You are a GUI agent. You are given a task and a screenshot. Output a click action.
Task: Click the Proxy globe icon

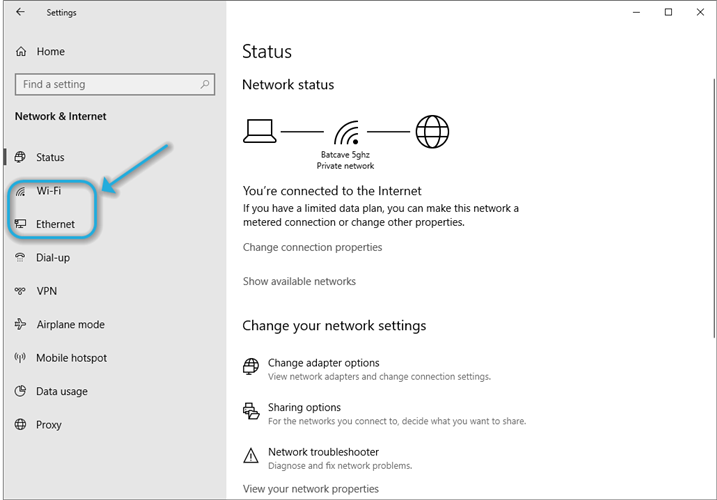point(20,424)
